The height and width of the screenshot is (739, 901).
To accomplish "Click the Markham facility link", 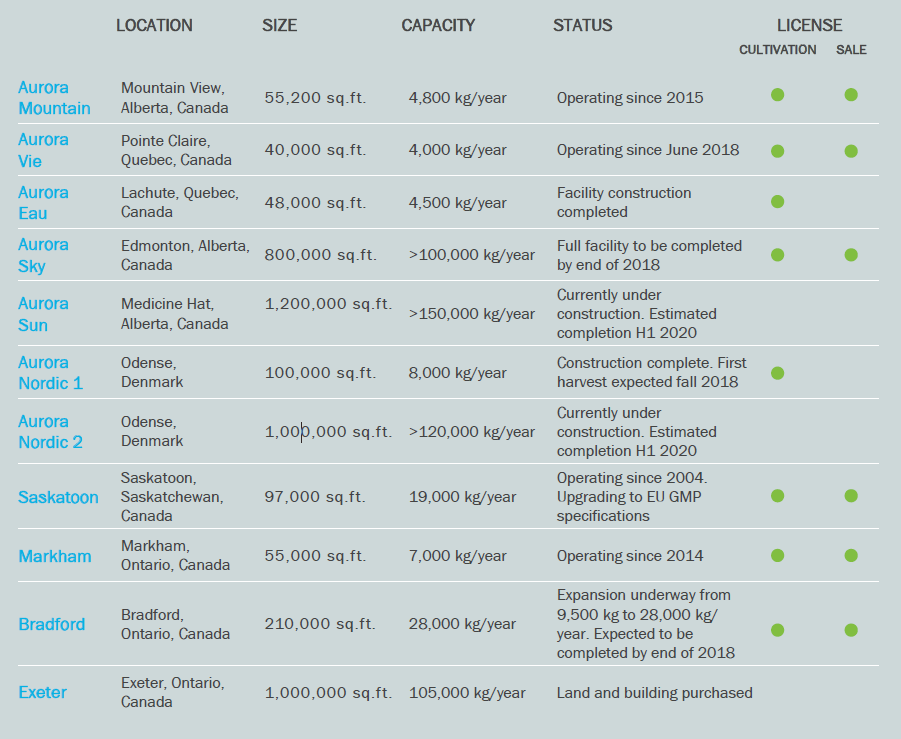I will click(55, 556).
